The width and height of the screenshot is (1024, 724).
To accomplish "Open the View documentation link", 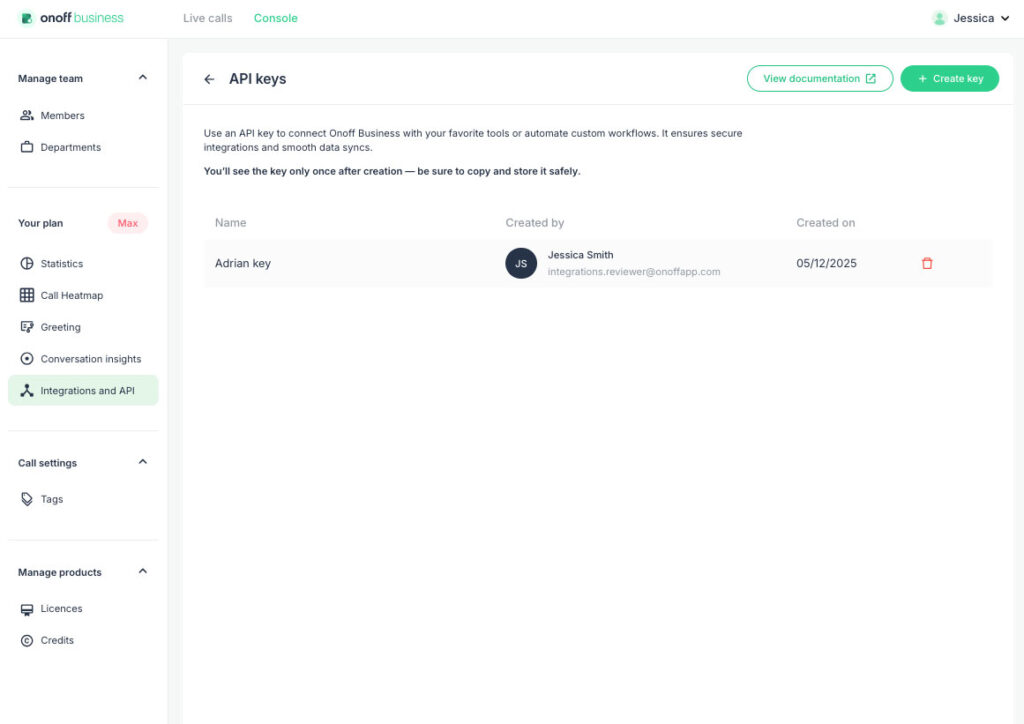I will [x=819, y=78].
